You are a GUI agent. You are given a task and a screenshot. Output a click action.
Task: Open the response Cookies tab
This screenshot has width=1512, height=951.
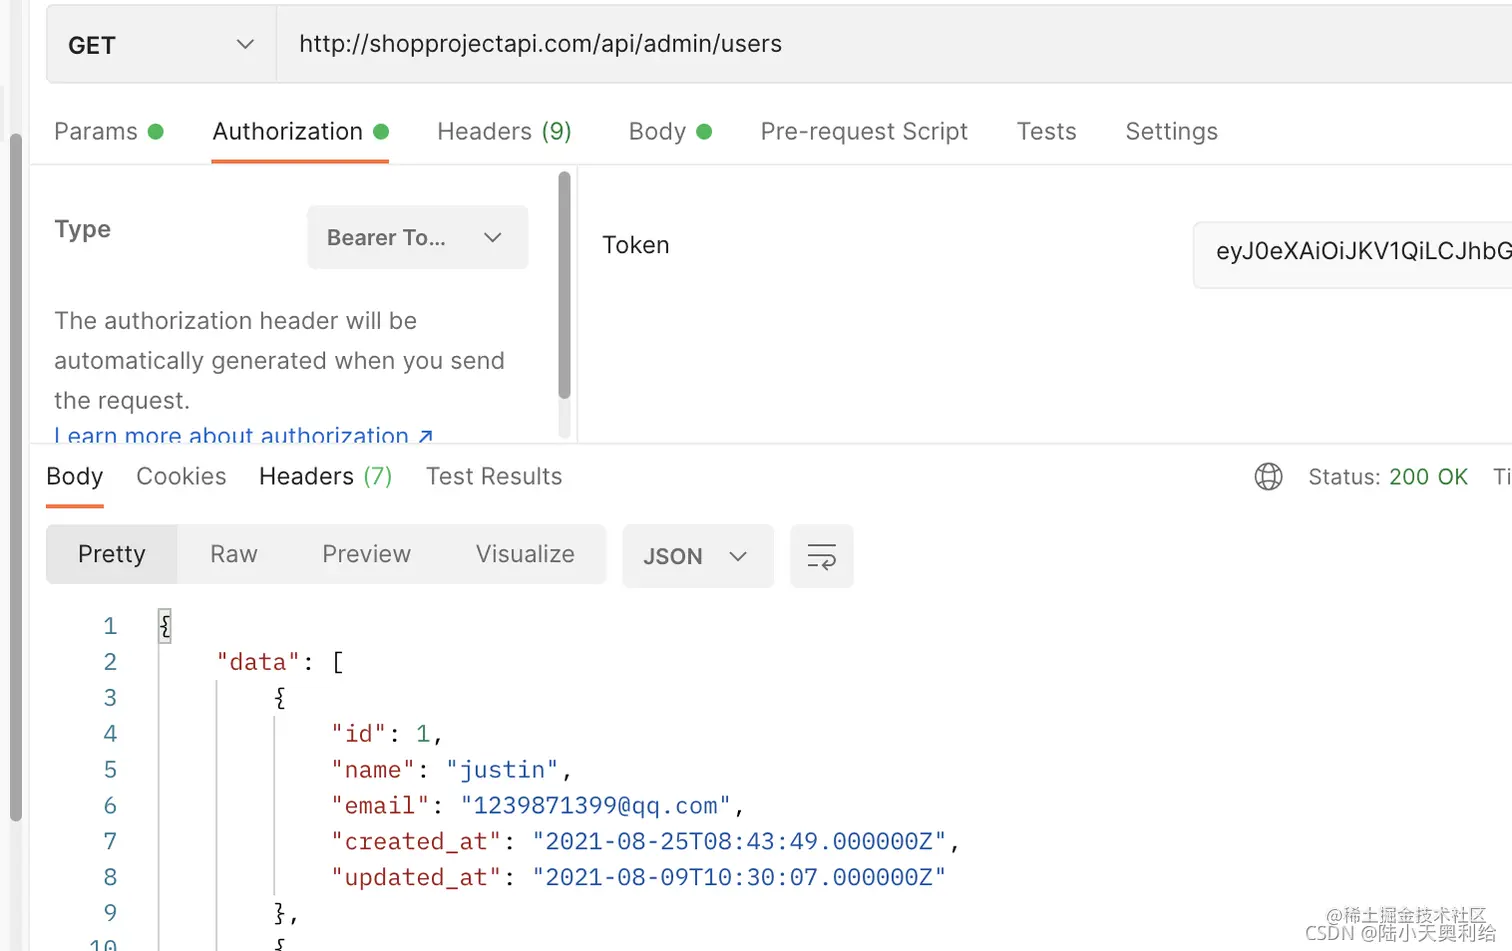coord(181,477)
